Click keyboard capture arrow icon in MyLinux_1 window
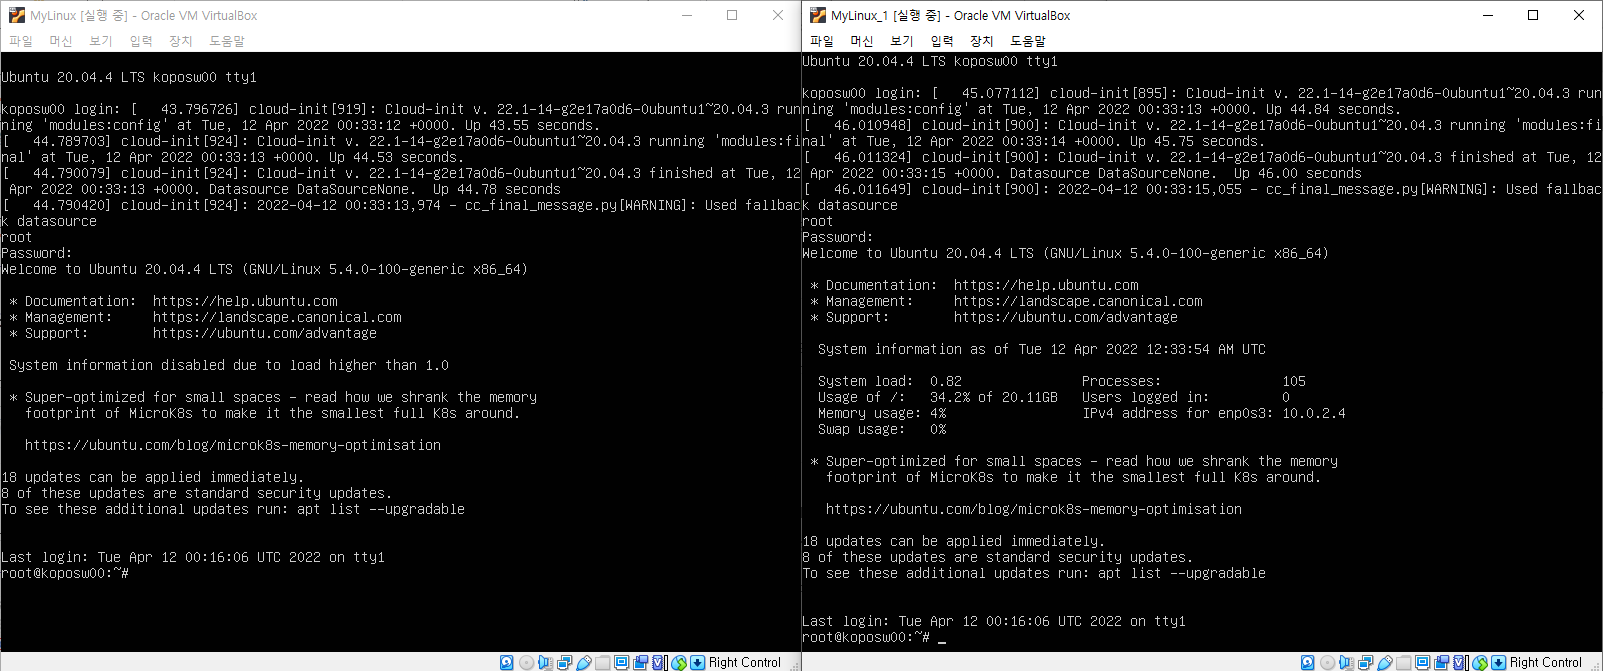 click(x=1499, y=662)
